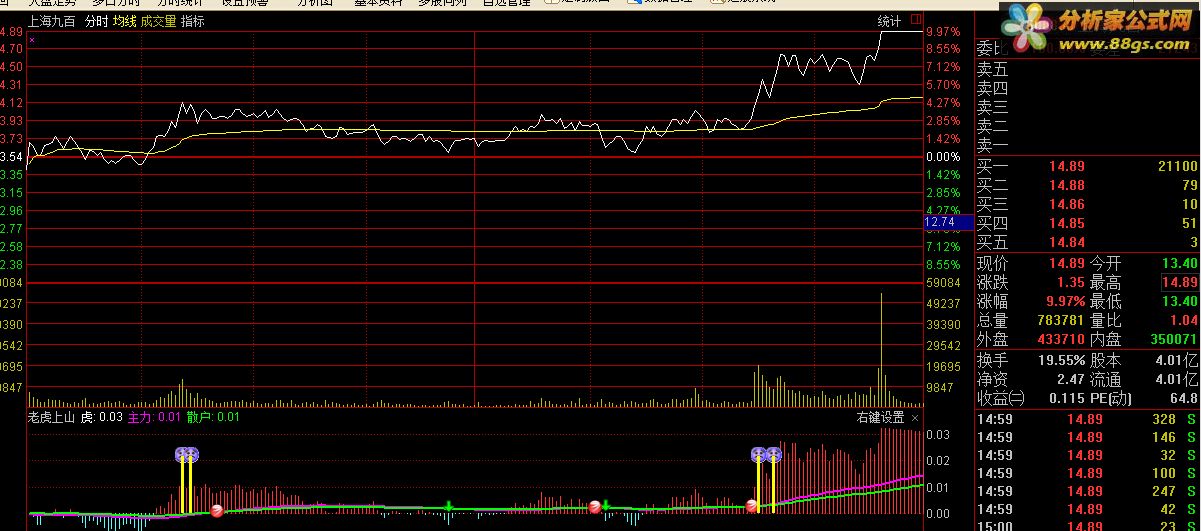
Task: Click the 0.03 indicator scale label
Action: [x=937, y=435]
